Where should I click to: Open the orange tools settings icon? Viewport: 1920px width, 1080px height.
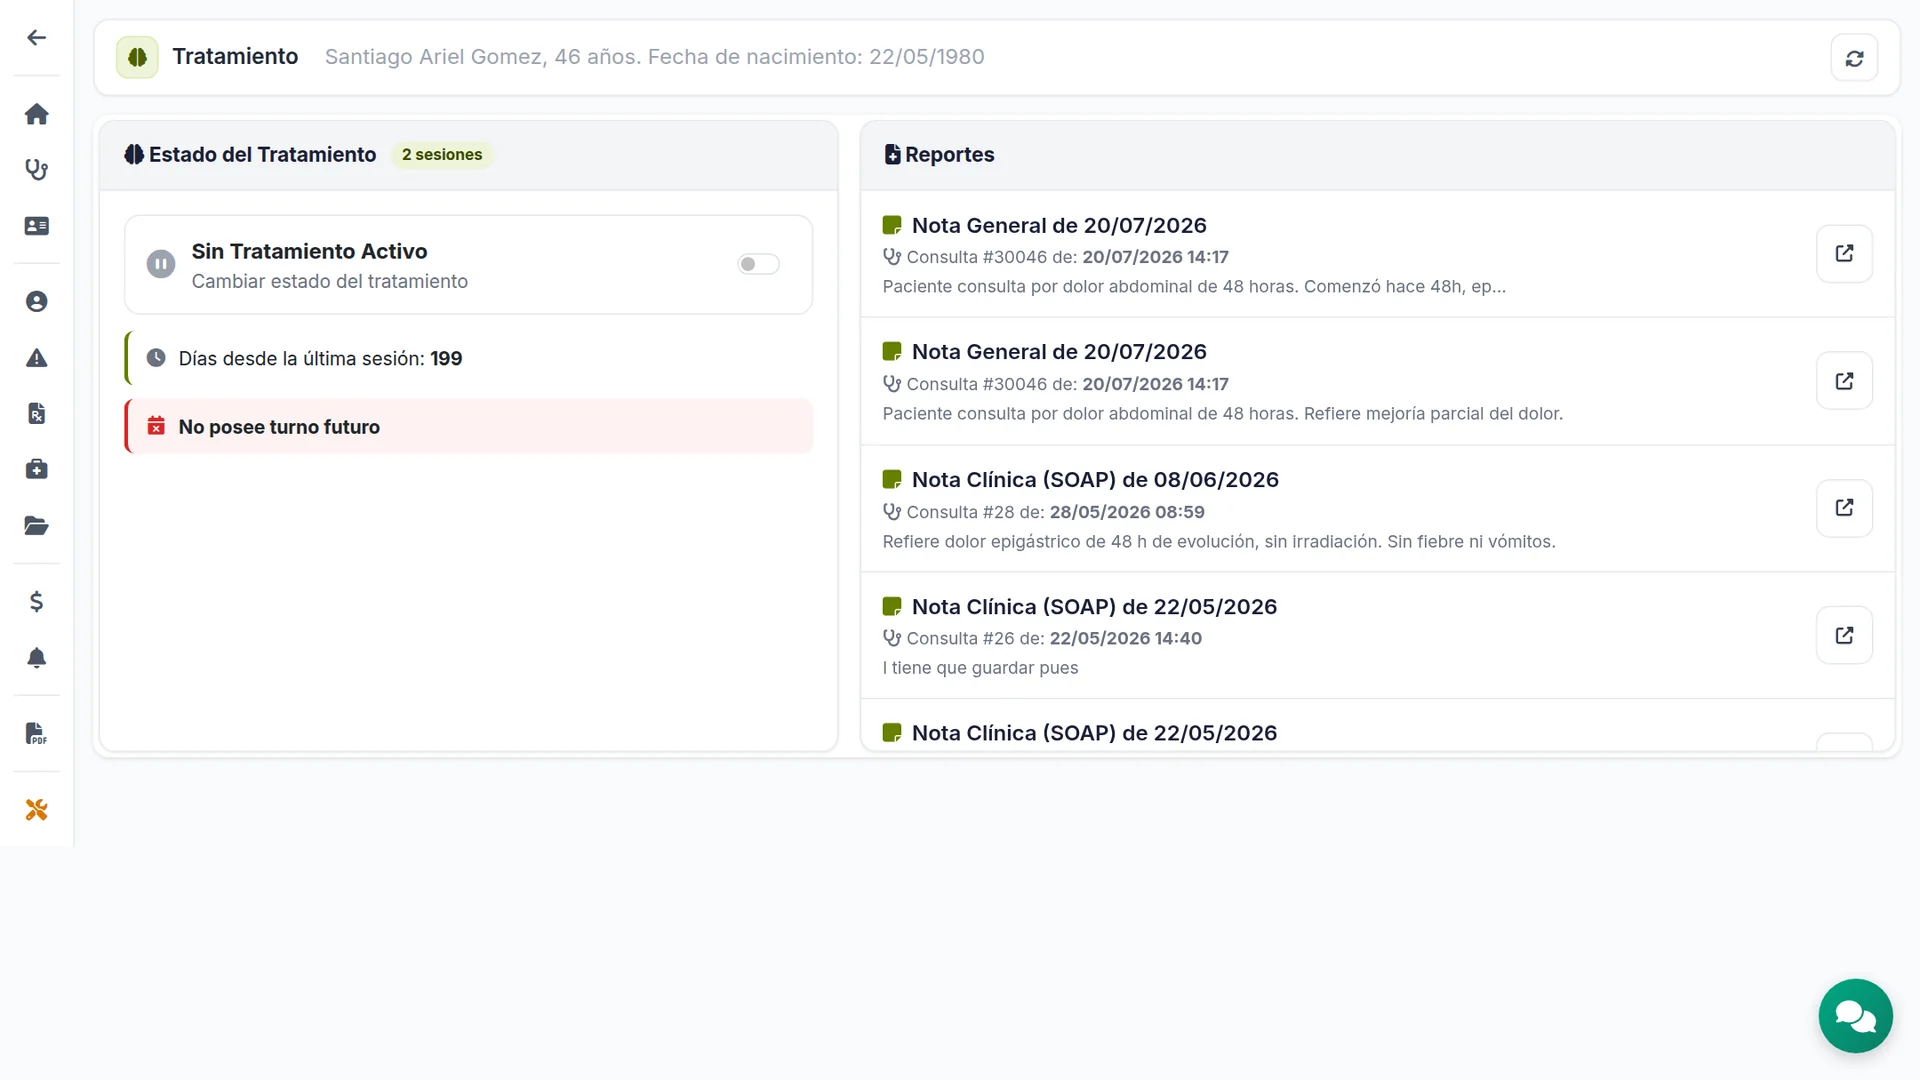coord(37,809)
